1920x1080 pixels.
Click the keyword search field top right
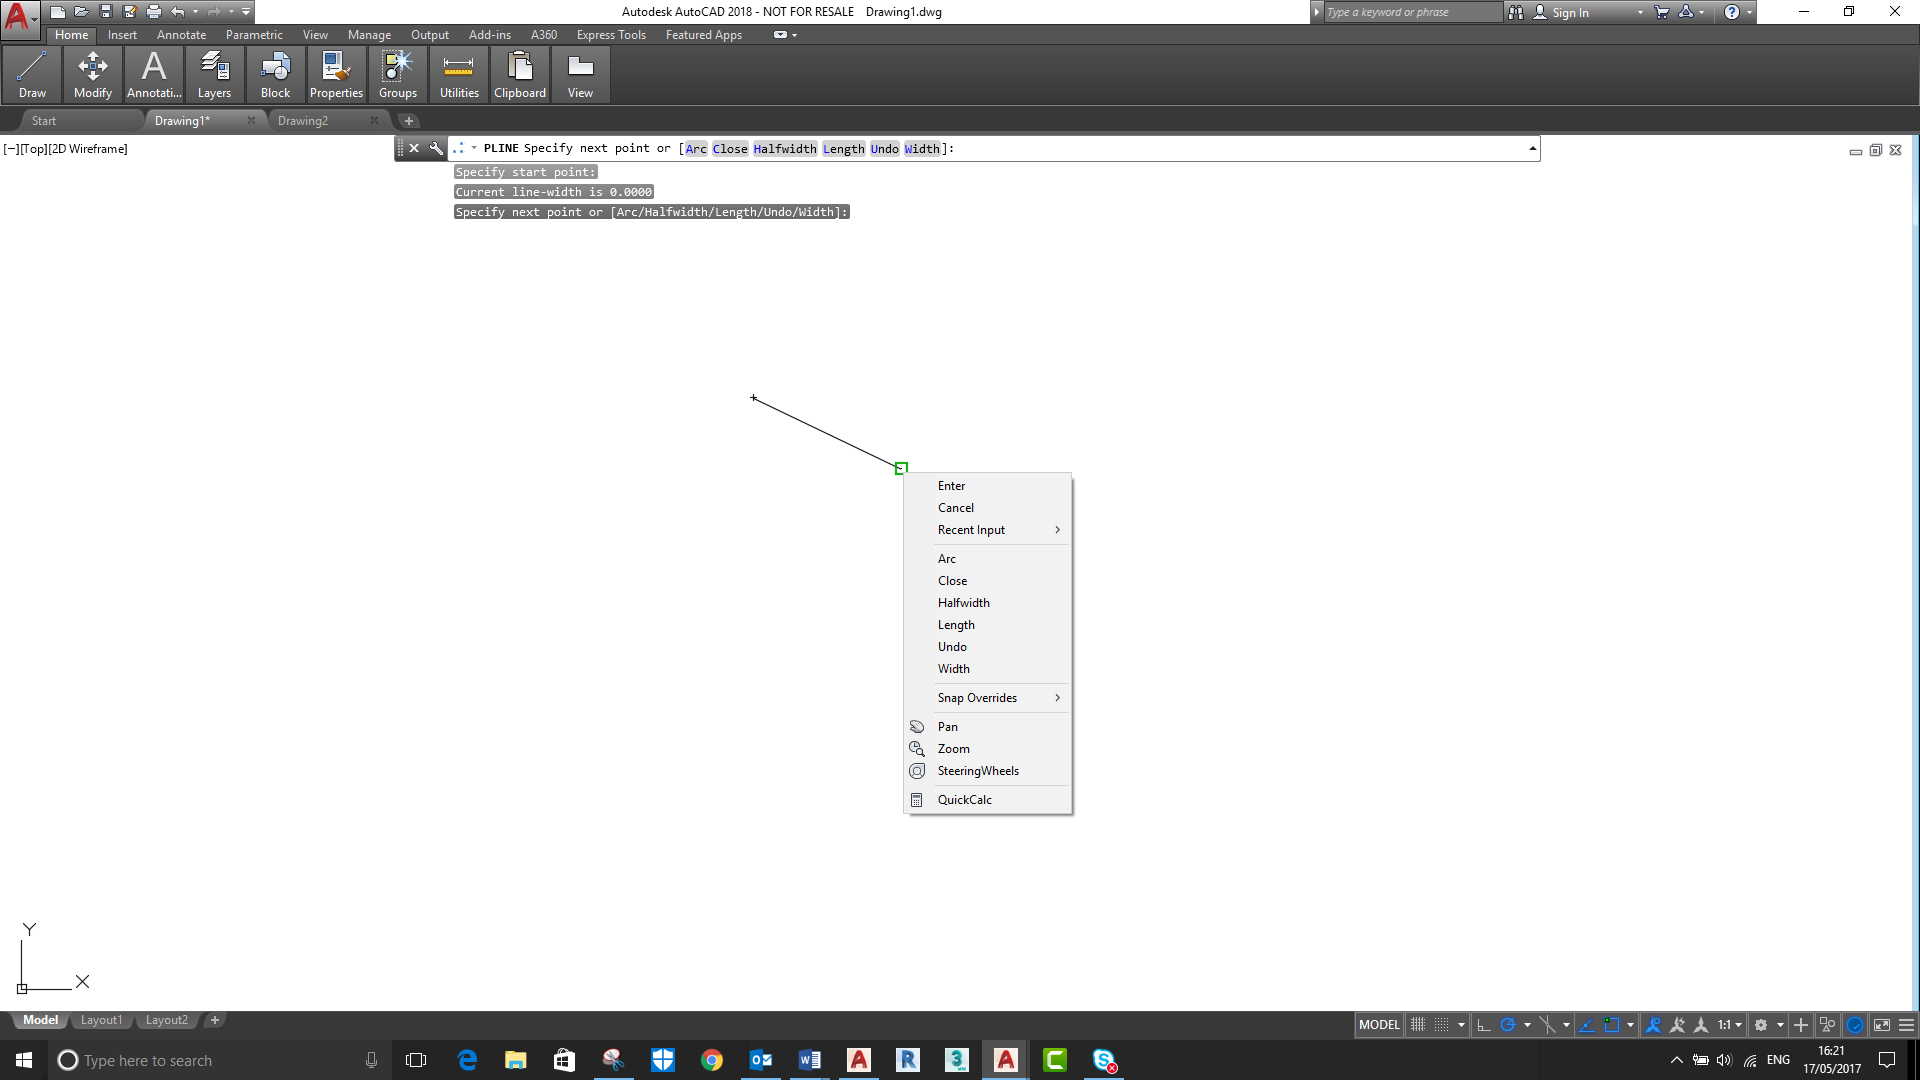tap(1410, 12)
